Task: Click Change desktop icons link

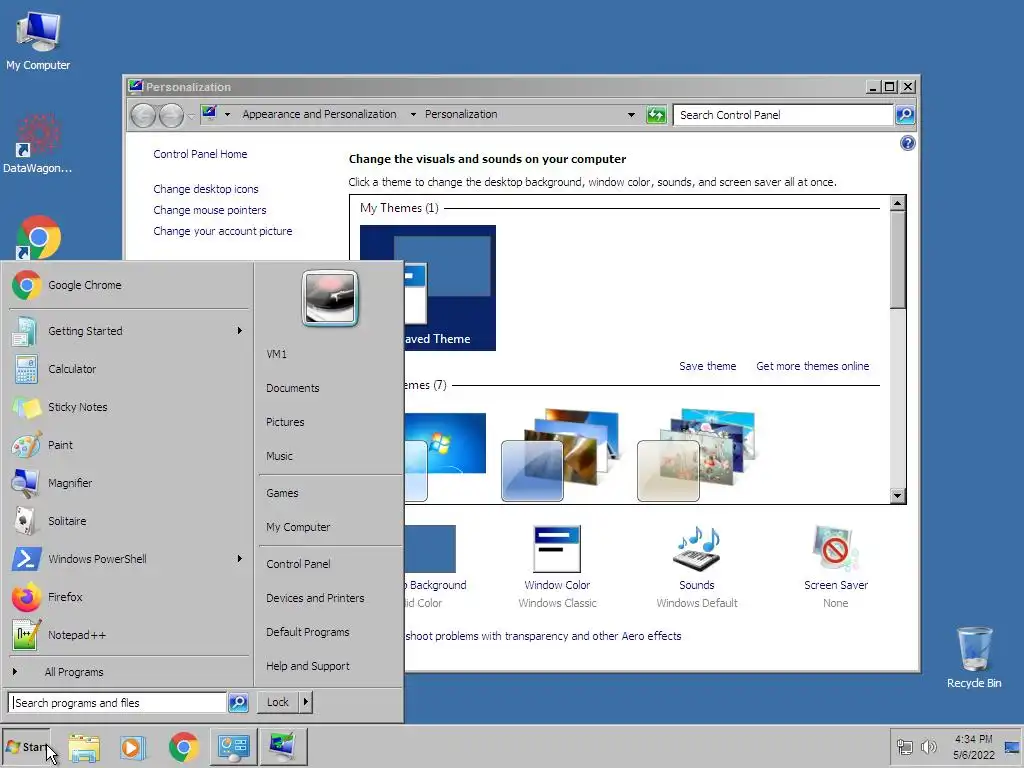Action: point(206,189)
